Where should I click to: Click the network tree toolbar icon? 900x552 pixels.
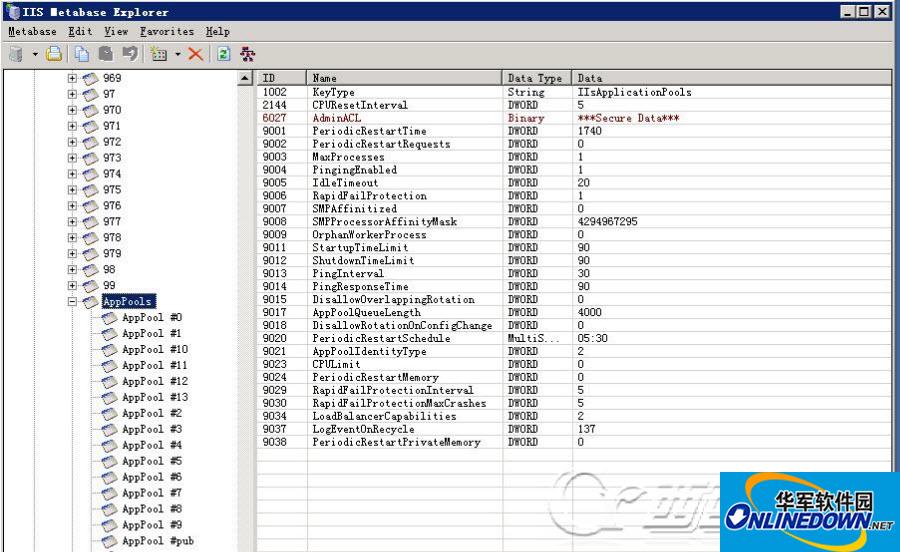coord(247,54)
